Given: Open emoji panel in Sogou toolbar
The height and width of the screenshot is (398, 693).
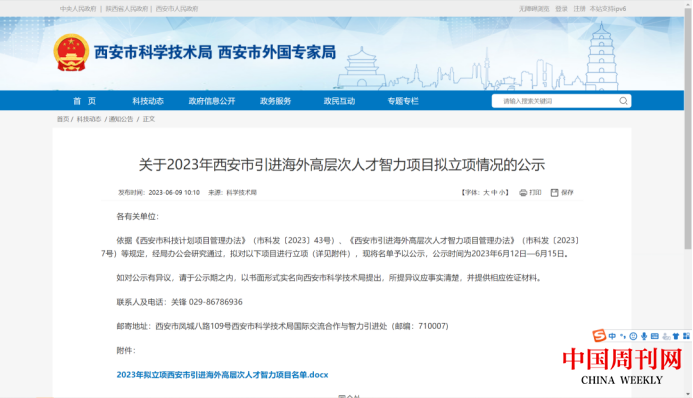Looking at the screenshot, I should click(x=633, y=336).
